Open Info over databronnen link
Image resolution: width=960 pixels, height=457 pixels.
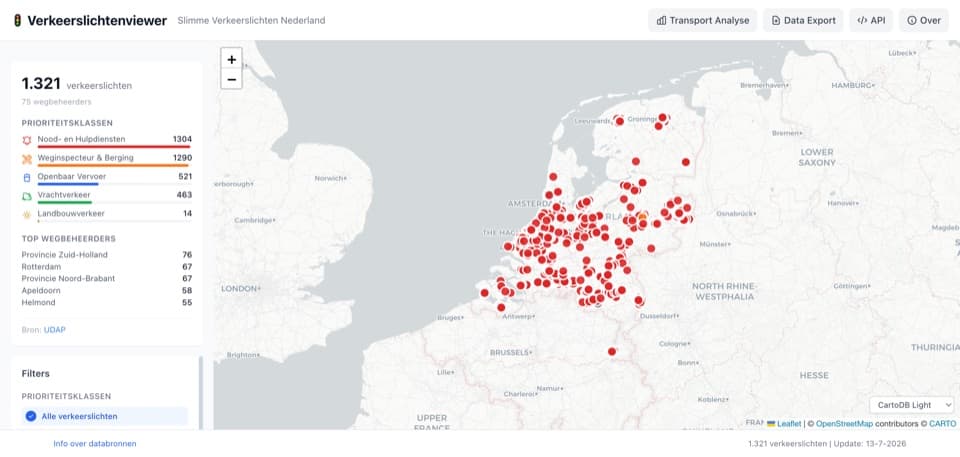[95, 444]
